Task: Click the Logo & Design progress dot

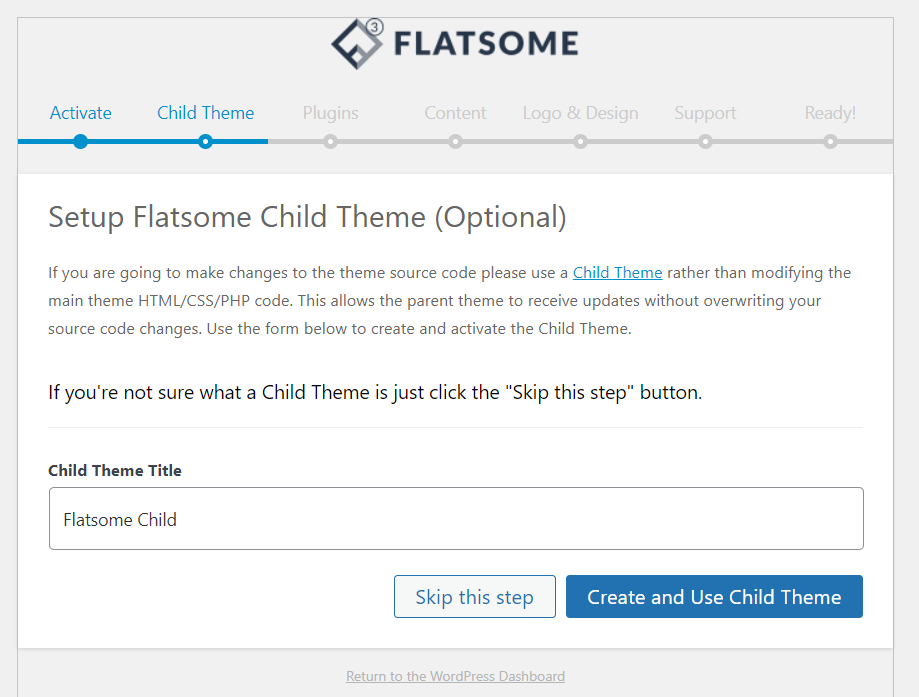Action: pyautogui.click(x=580, y=141)
